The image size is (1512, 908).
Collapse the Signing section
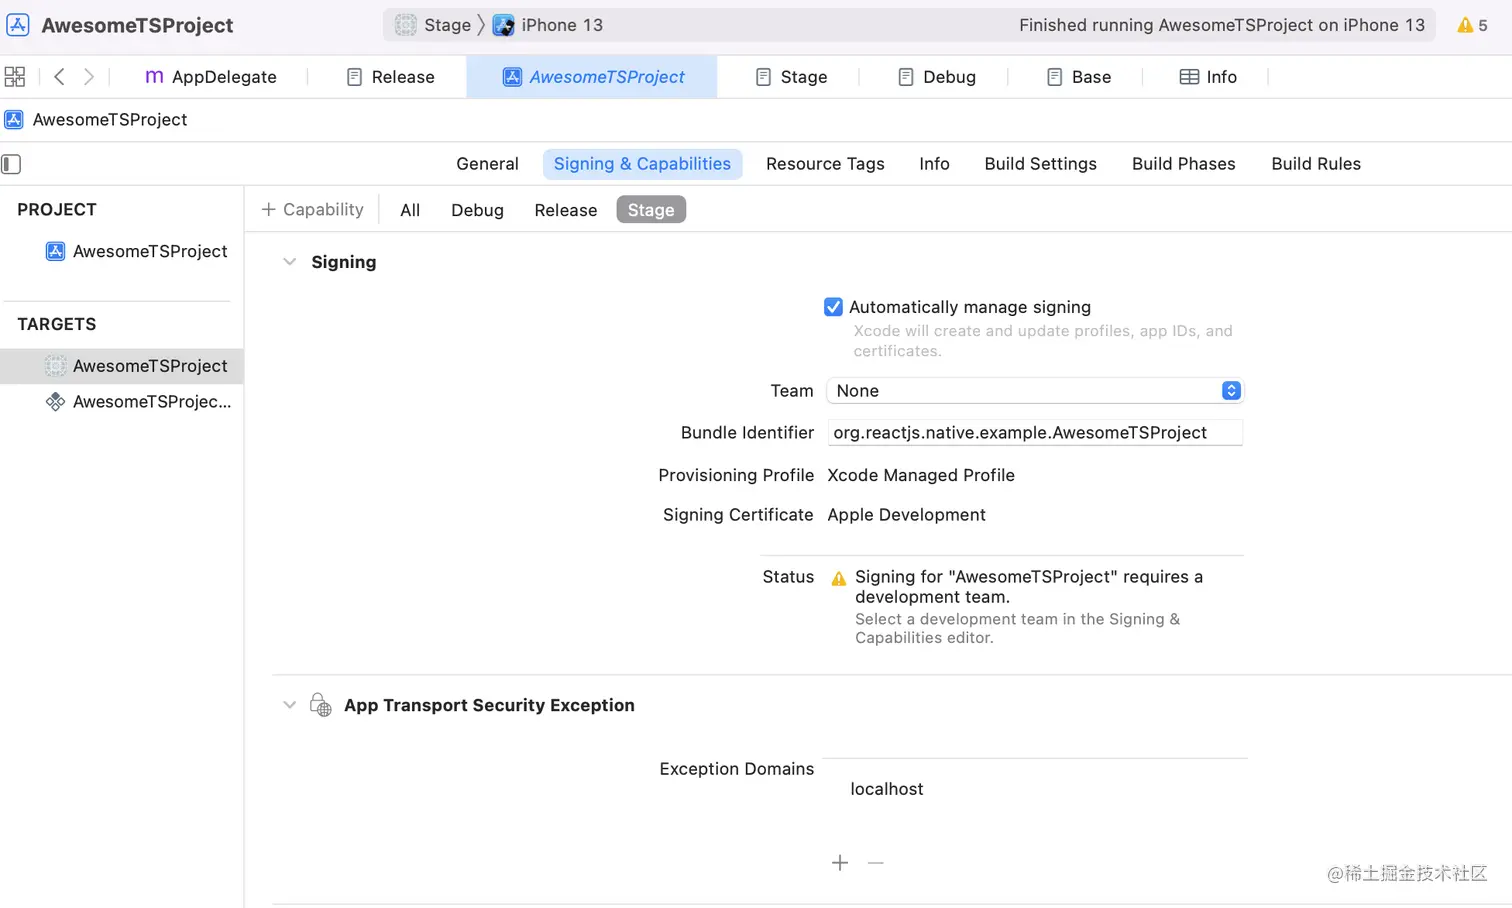(x=290, y=262)
